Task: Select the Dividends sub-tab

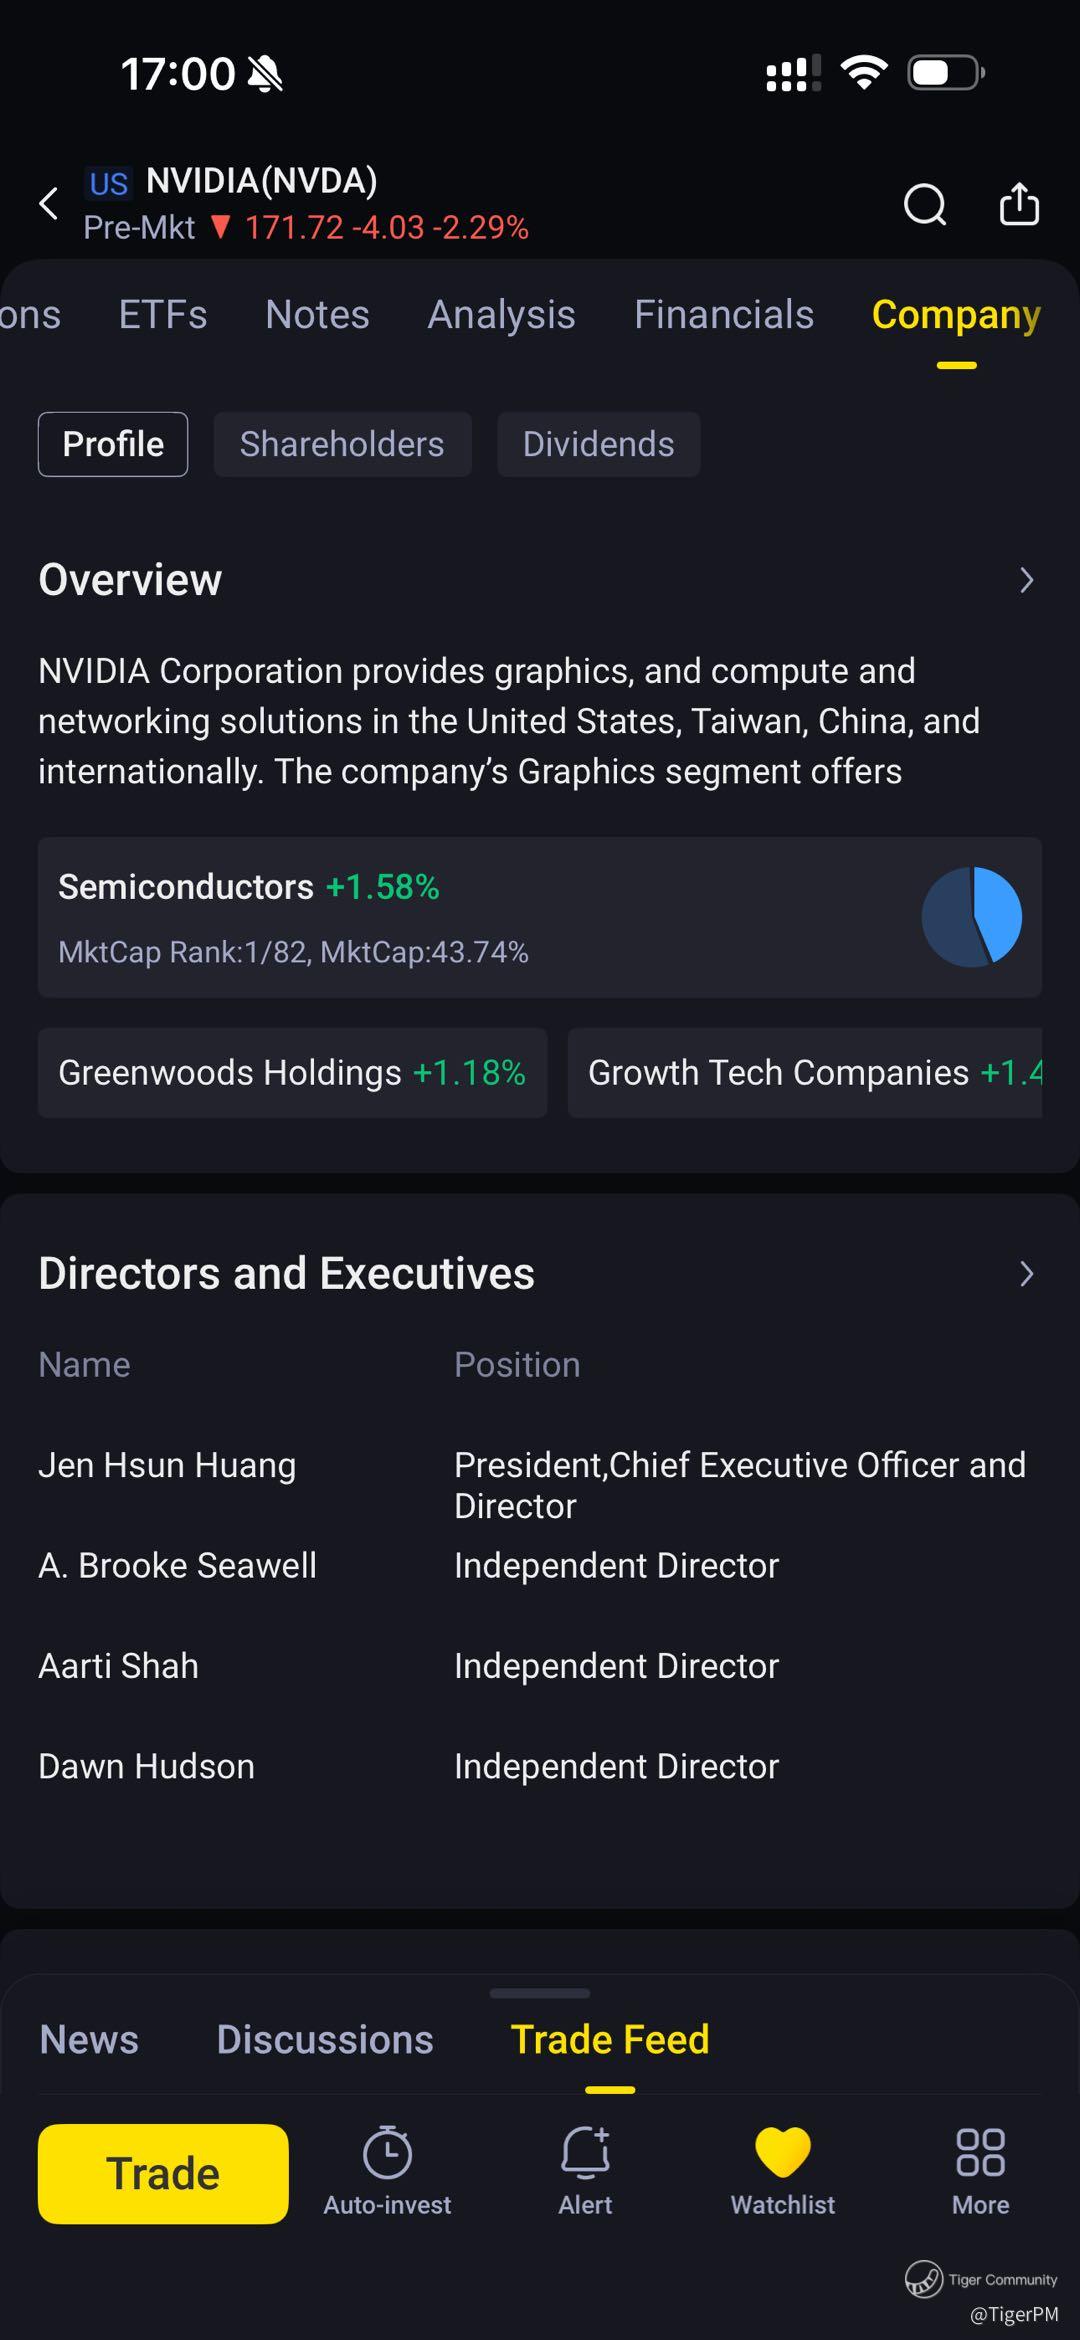Action: coord(598,444)
